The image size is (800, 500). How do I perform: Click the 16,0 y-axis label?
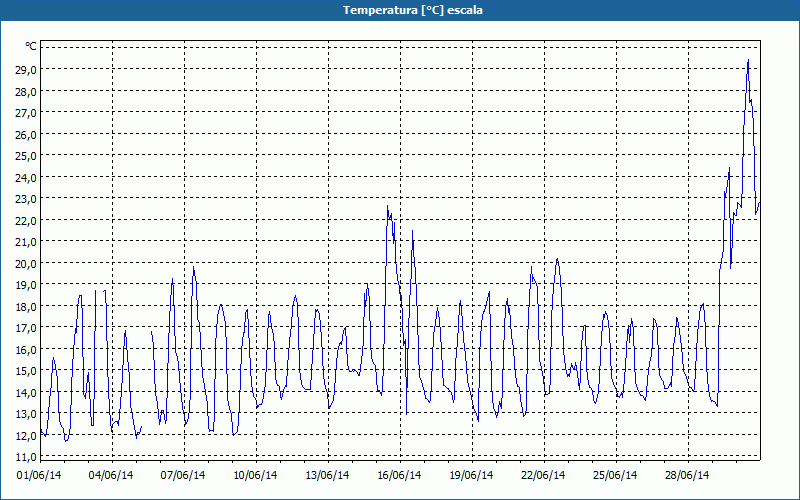pyautogui.click(x=26, y=350)
